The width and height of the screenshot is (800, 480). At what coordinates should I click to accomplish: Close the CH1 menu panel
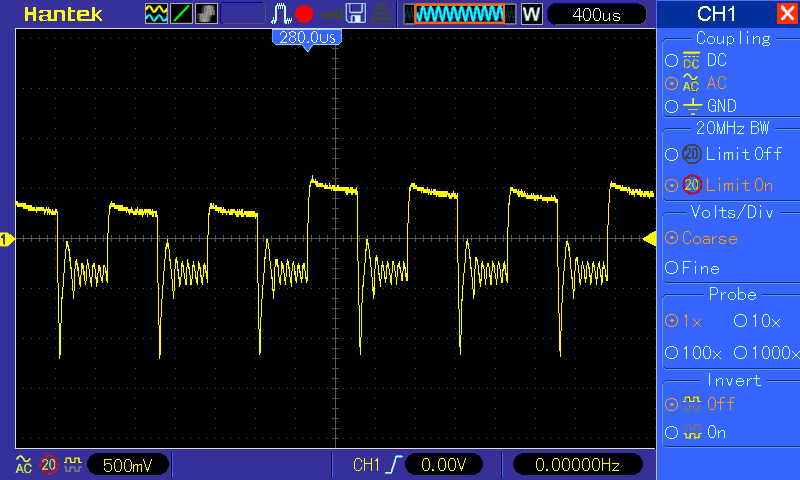[x=787, y=13]
